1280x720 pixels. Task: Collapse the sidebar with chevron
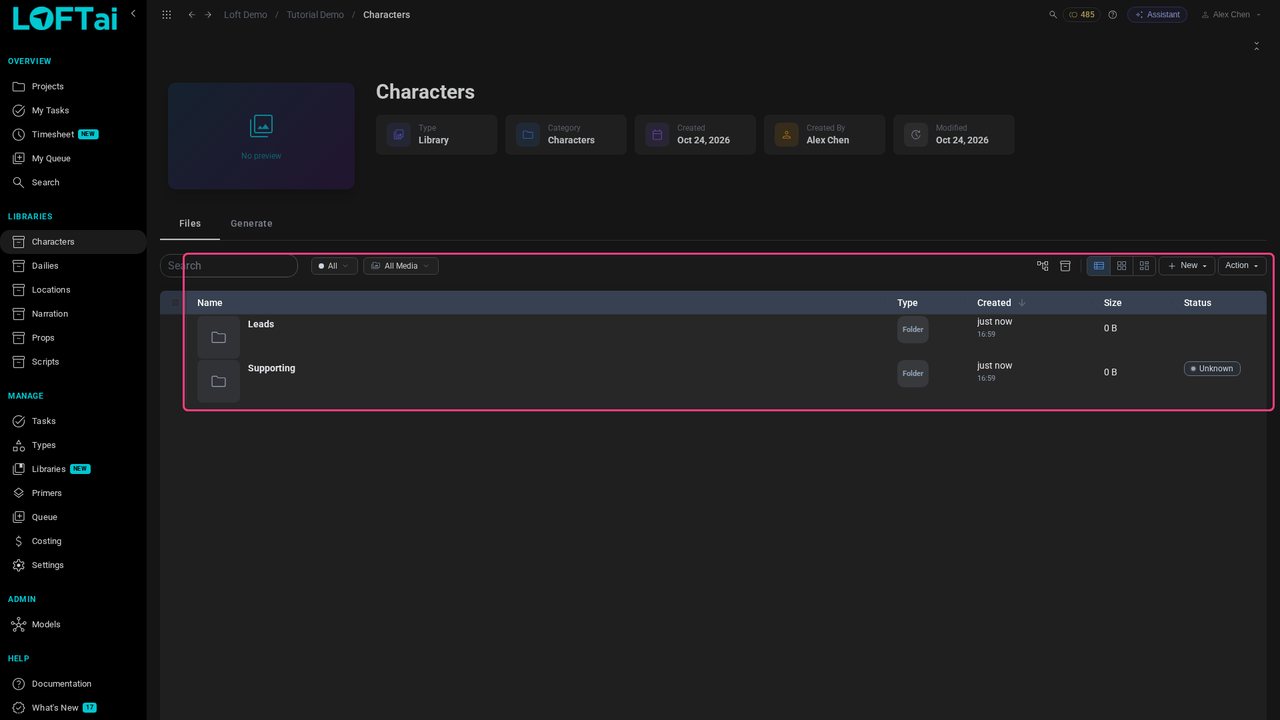coord(133,13)
